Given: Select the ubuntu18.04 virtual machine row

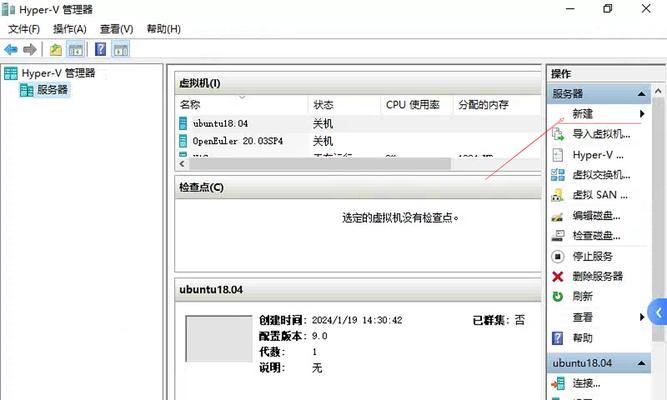Looking at the screenshot, I should pos(358,124).
